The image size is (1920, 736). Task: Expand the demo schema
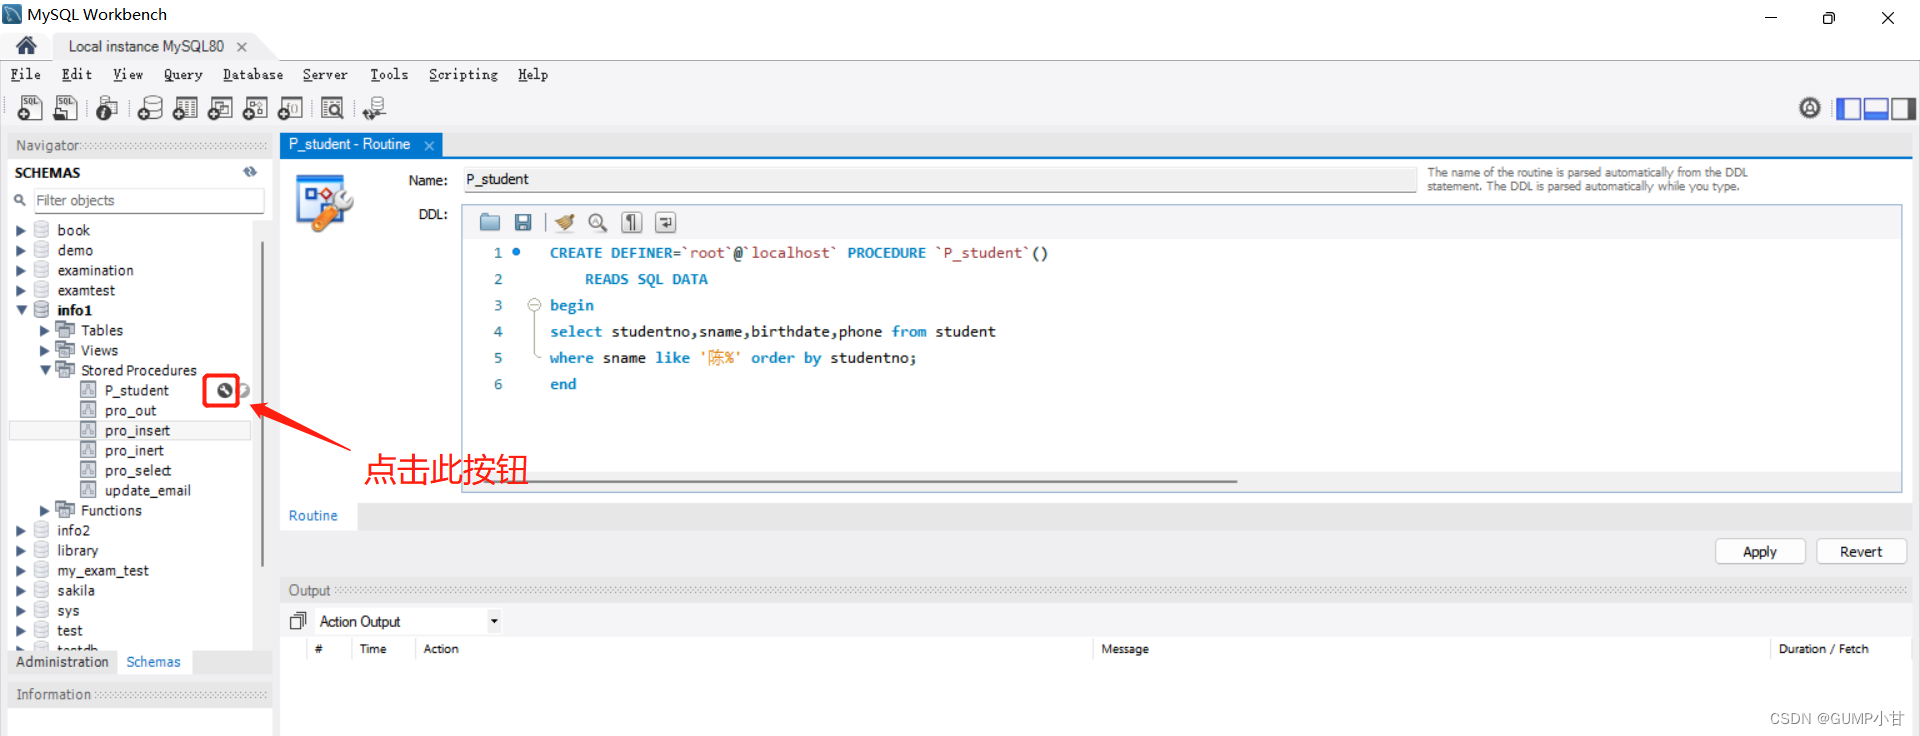[21, 250]
